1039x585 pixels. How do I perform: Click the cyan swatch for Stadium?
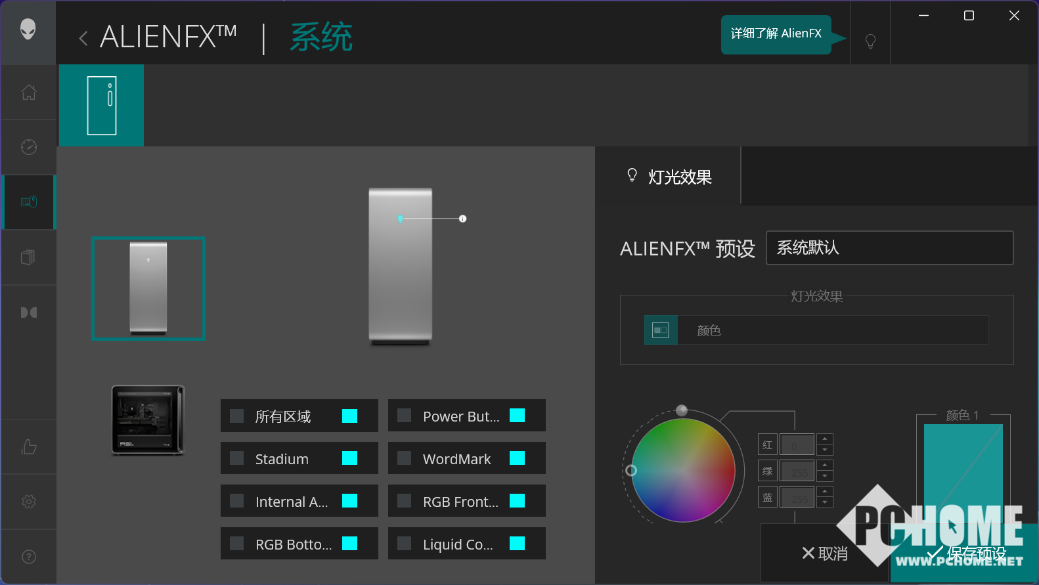tap(350, 458)
